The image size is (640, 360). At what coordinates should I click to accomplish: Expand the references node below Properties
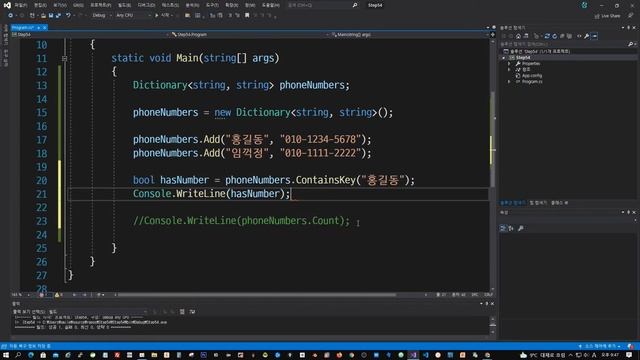click(509, 70)
